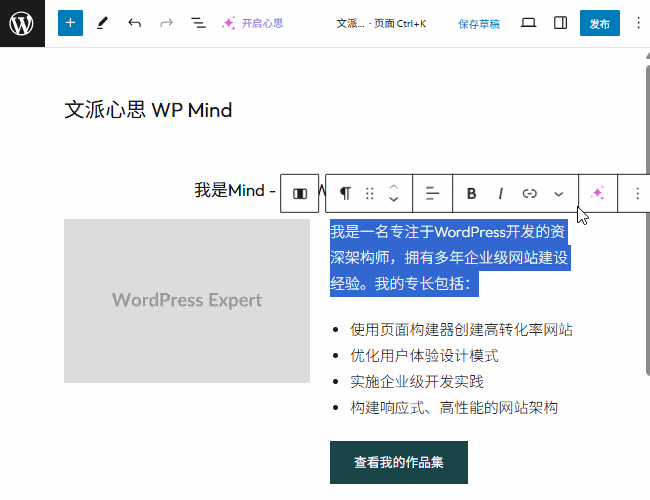This screenshot has height=500, width=650.
Task: Click list item 使用页面构建器创建高转化率网站
Action: click(461, 330)
